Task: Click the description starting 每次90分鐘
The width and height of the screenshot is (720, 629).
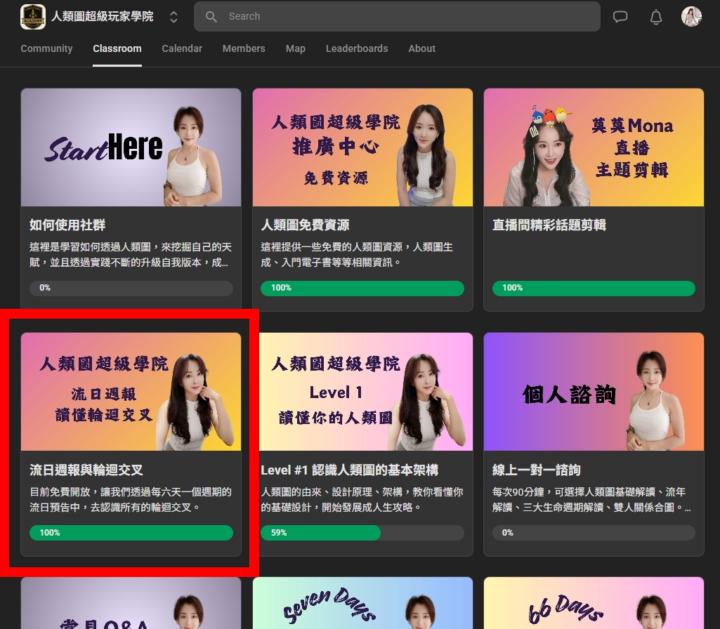Action: tap(591, 500)
